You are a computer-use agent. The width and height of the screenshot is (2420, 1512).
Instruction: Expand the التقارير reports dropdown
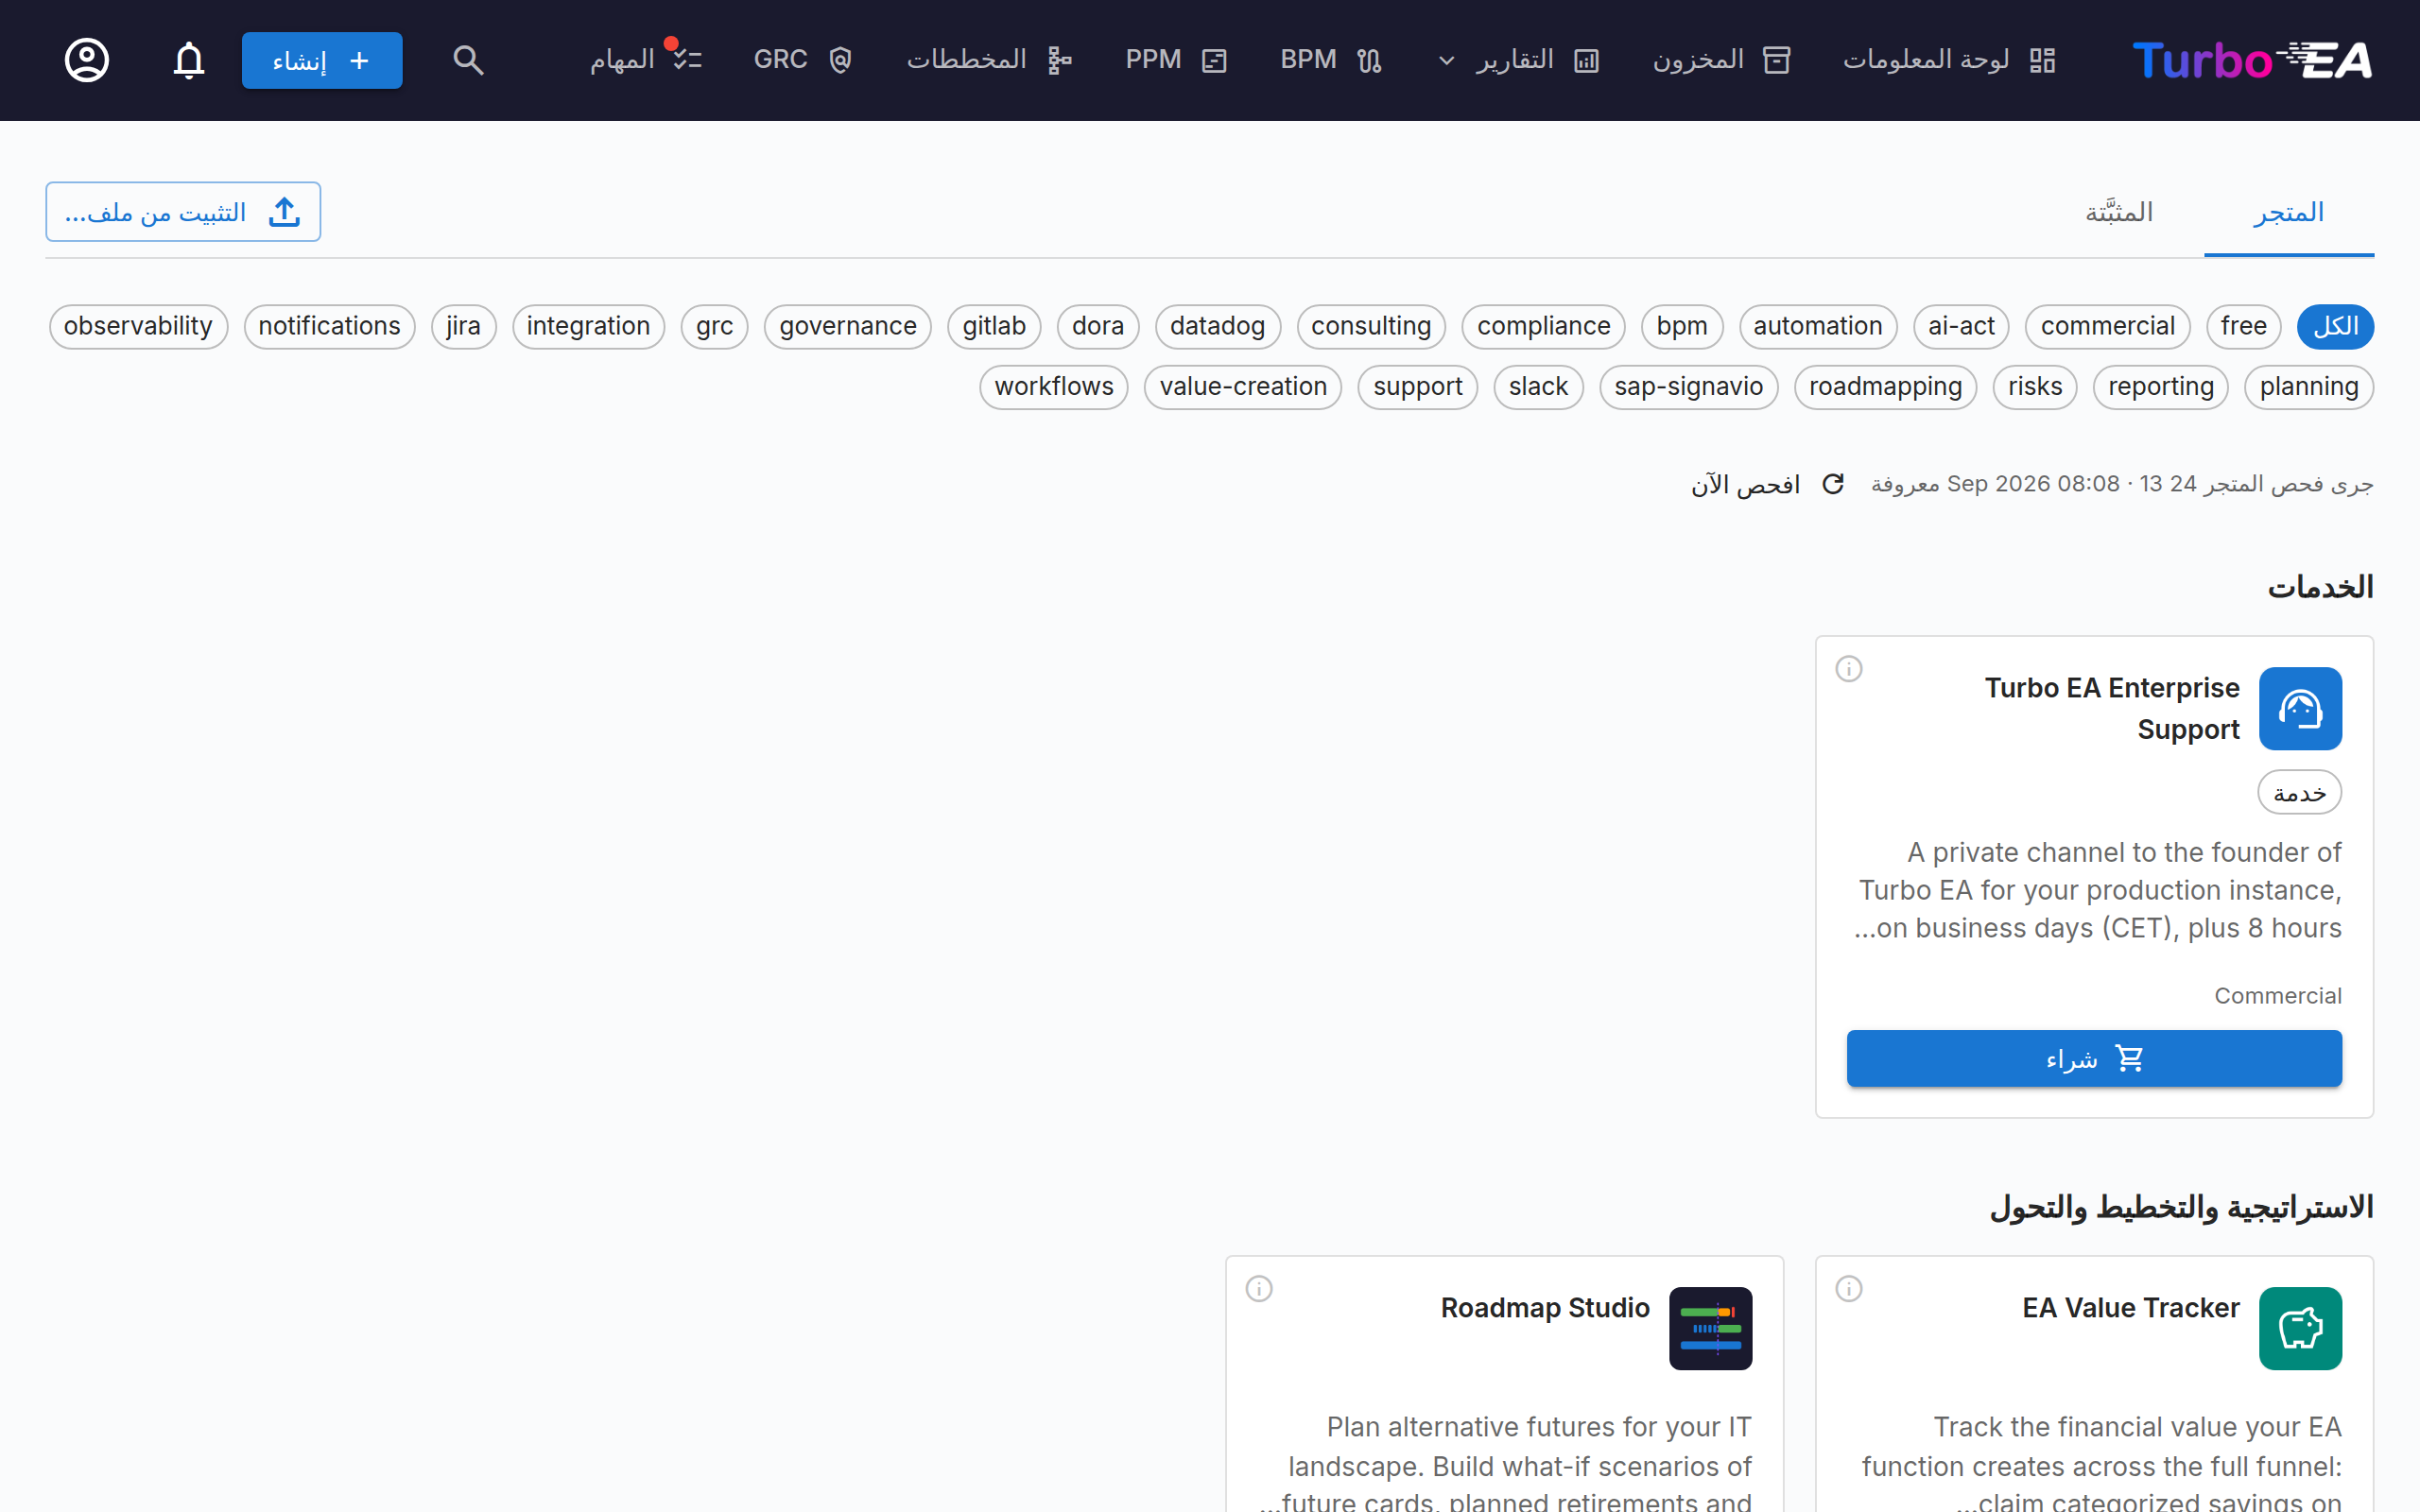(1519, 60)
